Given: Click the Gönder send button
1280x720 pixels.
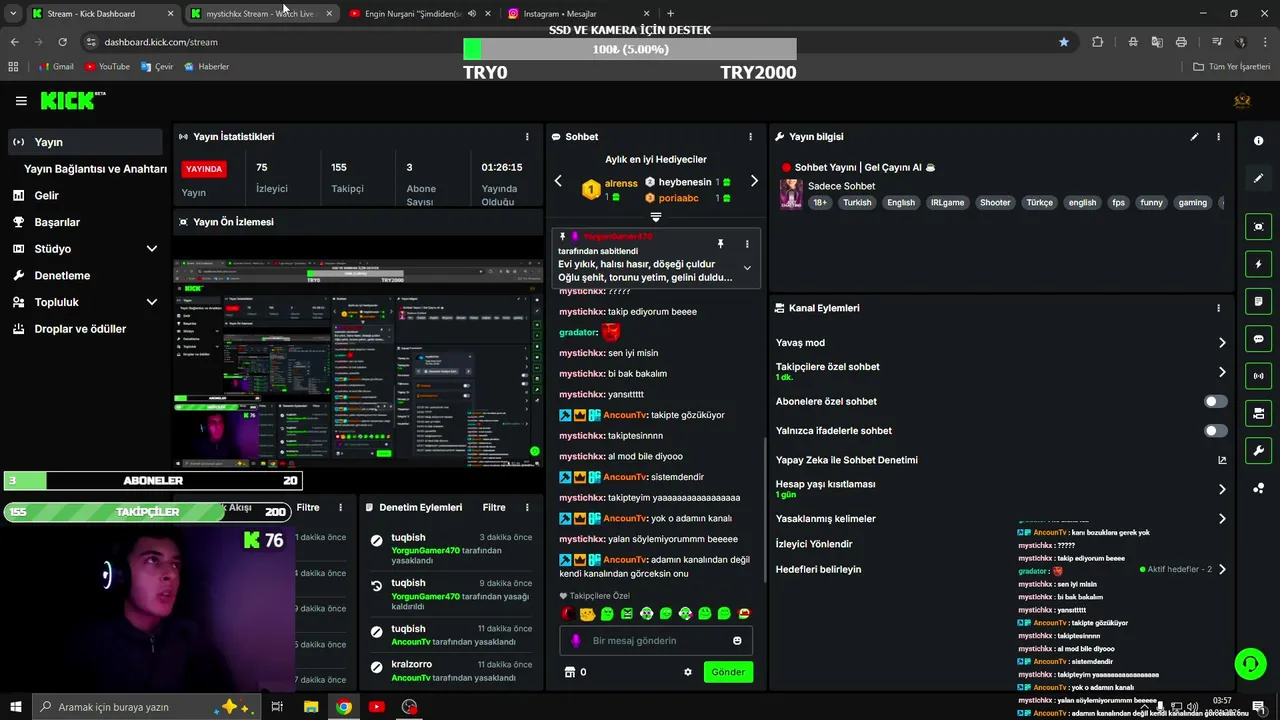Looking at the screenshot, I should (x=728, y=672).
